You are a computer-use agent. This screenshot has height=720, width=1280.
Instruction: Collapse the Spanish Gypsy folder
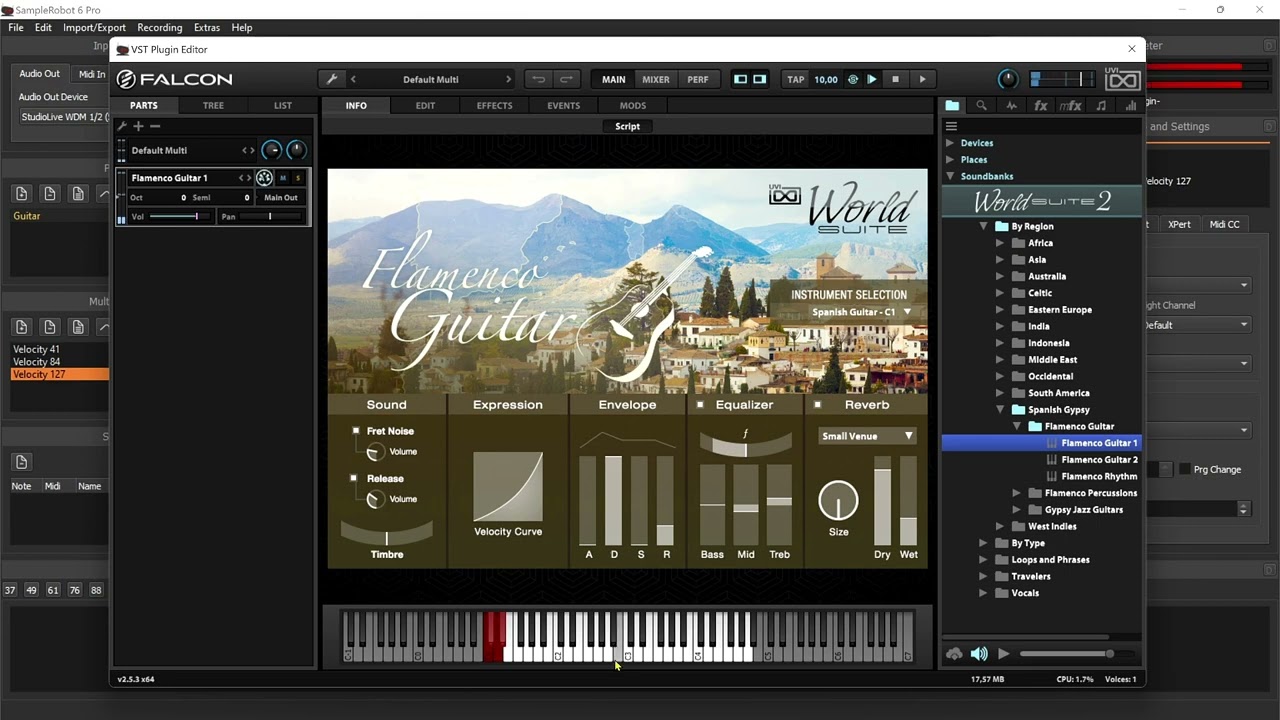click(1000, 410)
